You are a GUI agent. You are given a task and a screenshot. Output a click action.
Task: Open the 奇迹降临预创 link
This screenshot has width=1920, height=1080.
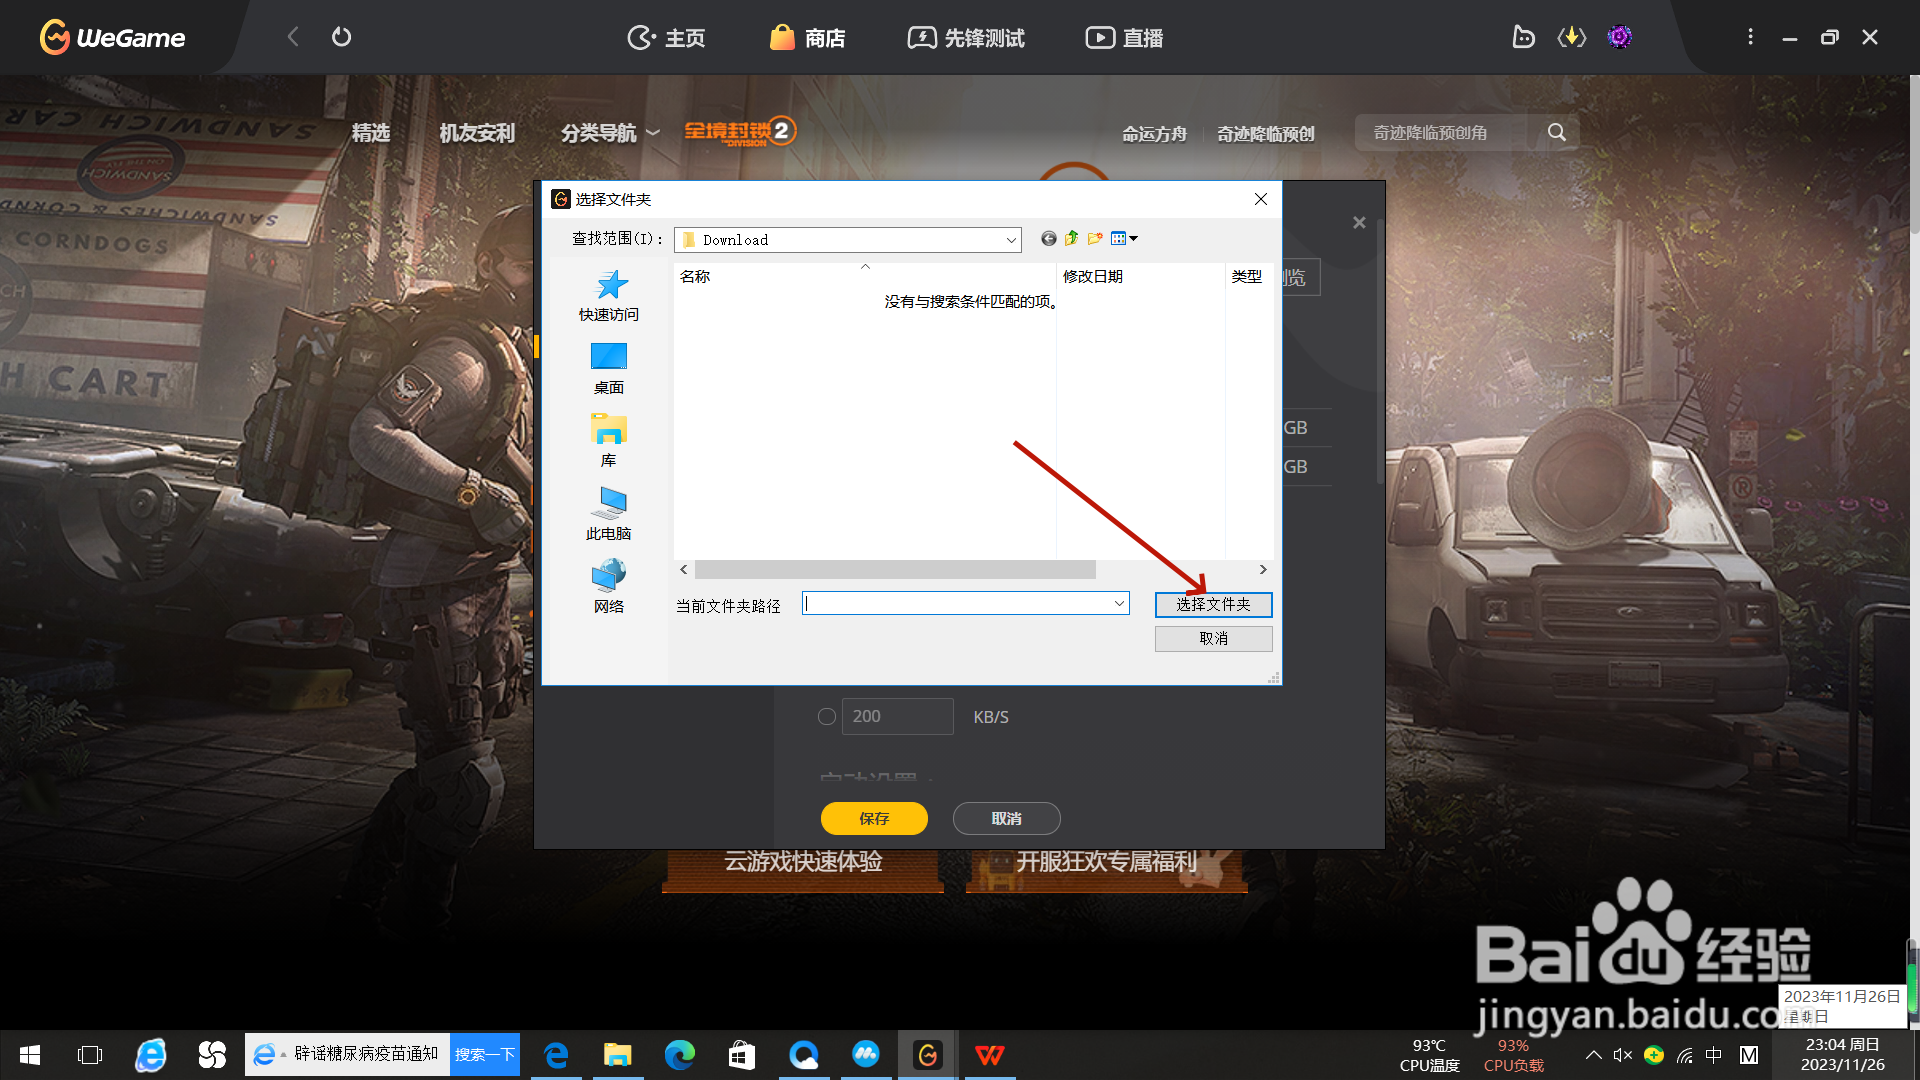pos(1265,134)
